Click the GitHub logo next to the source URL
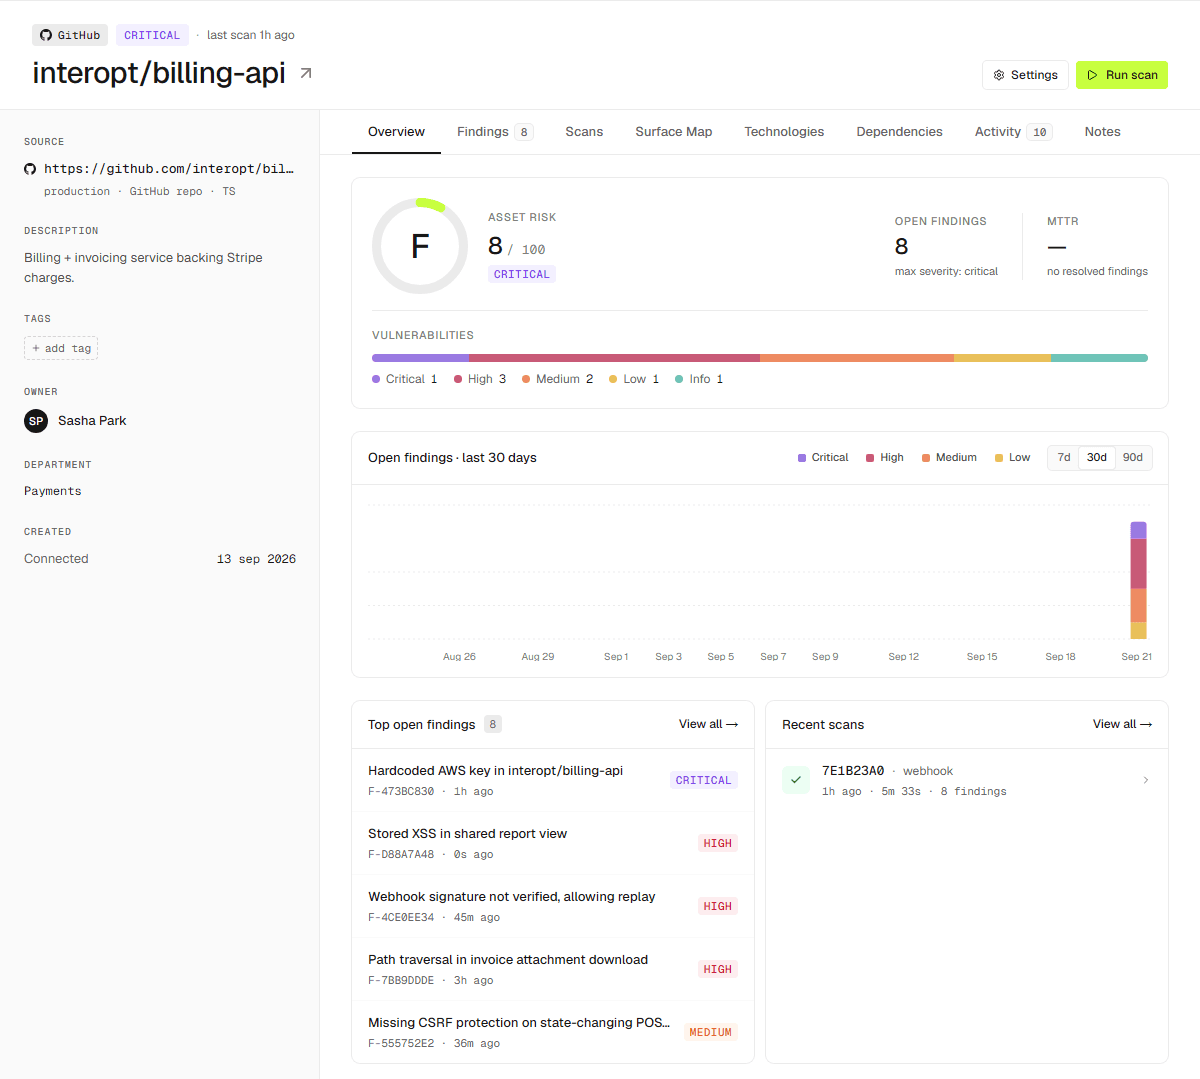The width and height of the screenshot is (1200, 1079). click(30, 169)
